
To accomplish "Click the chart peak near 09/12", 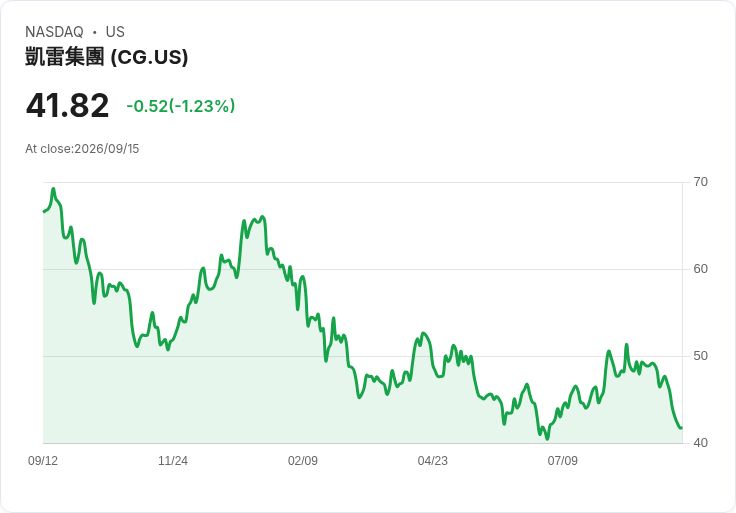I will pos(54,189).
